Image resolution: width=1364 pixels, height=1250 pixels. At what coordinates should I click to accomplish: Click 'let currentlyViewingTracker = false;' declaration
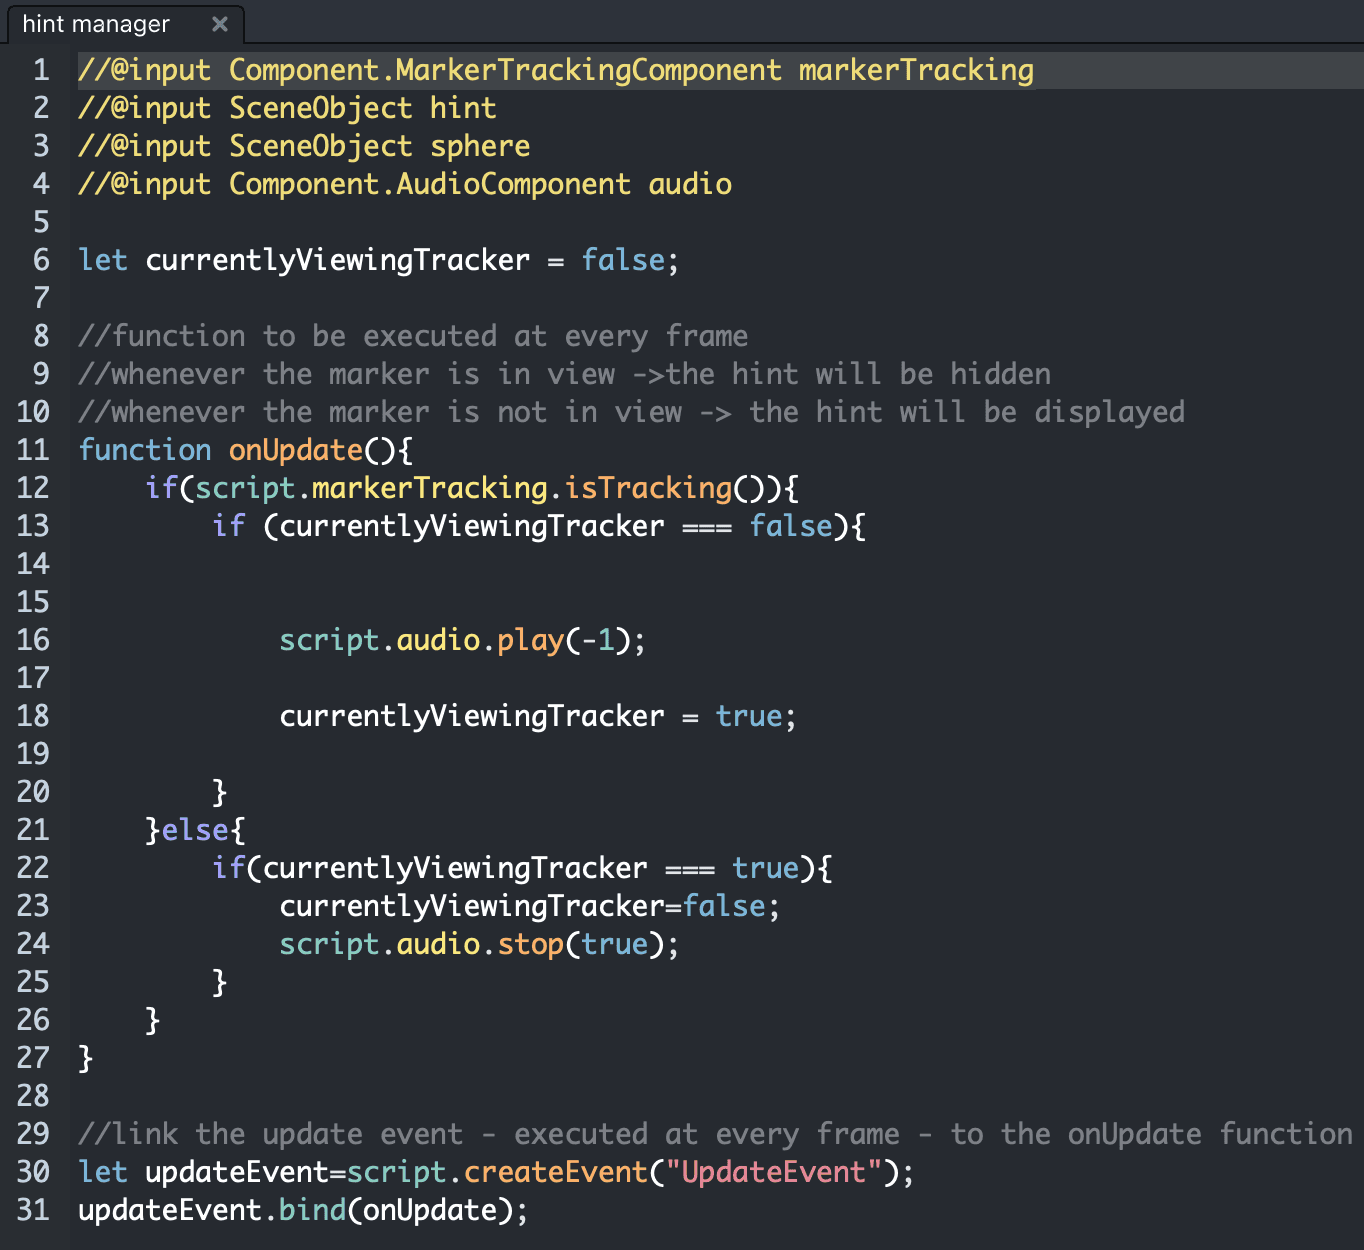(379, 260)
